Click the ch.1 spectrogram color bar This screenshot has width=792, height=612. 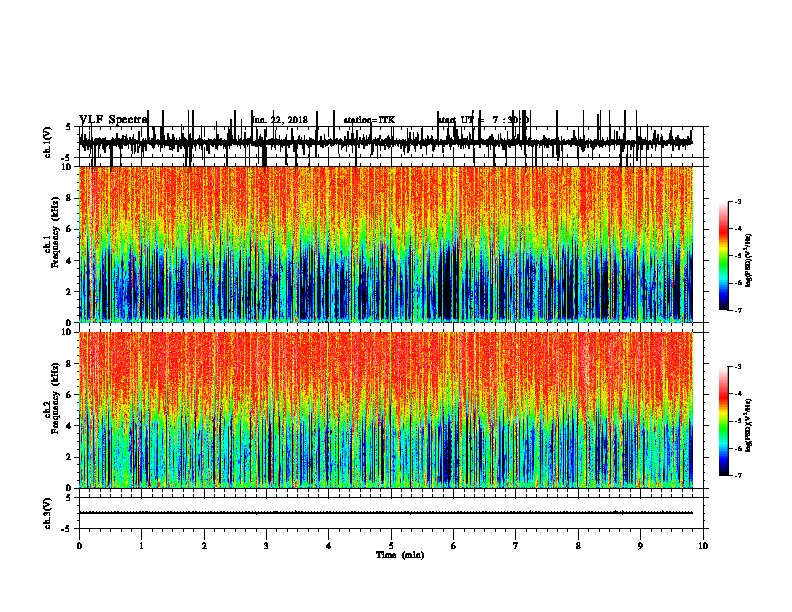723,256
